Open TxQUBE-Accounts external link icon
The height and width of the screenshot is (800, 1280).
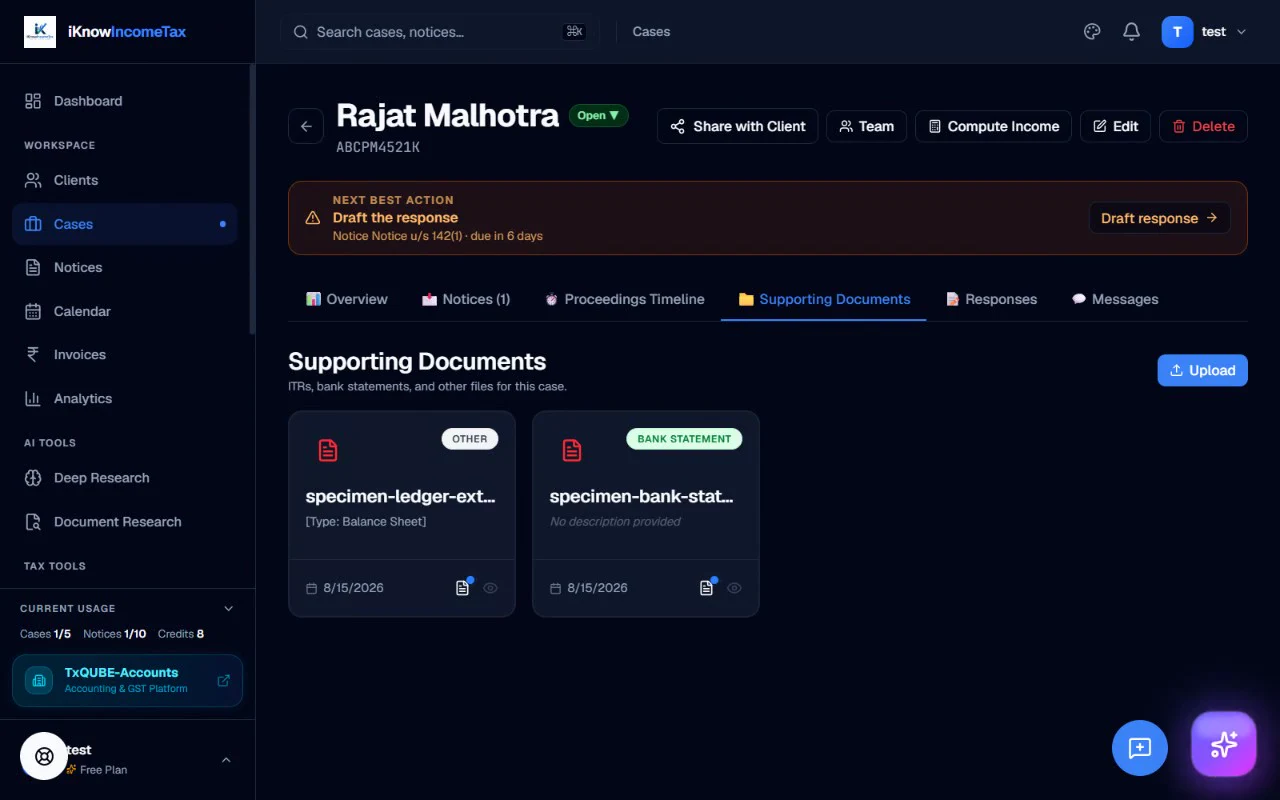point(223,681)
